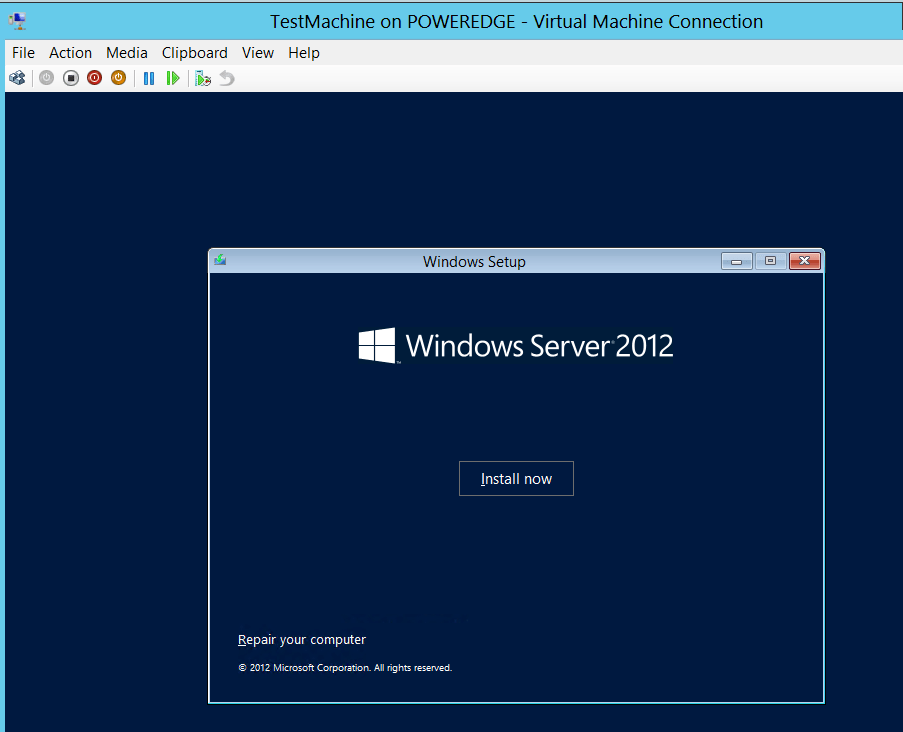This screenshot has width=903, height=732.
Task: Open the View menu
Action: [257, 53]
